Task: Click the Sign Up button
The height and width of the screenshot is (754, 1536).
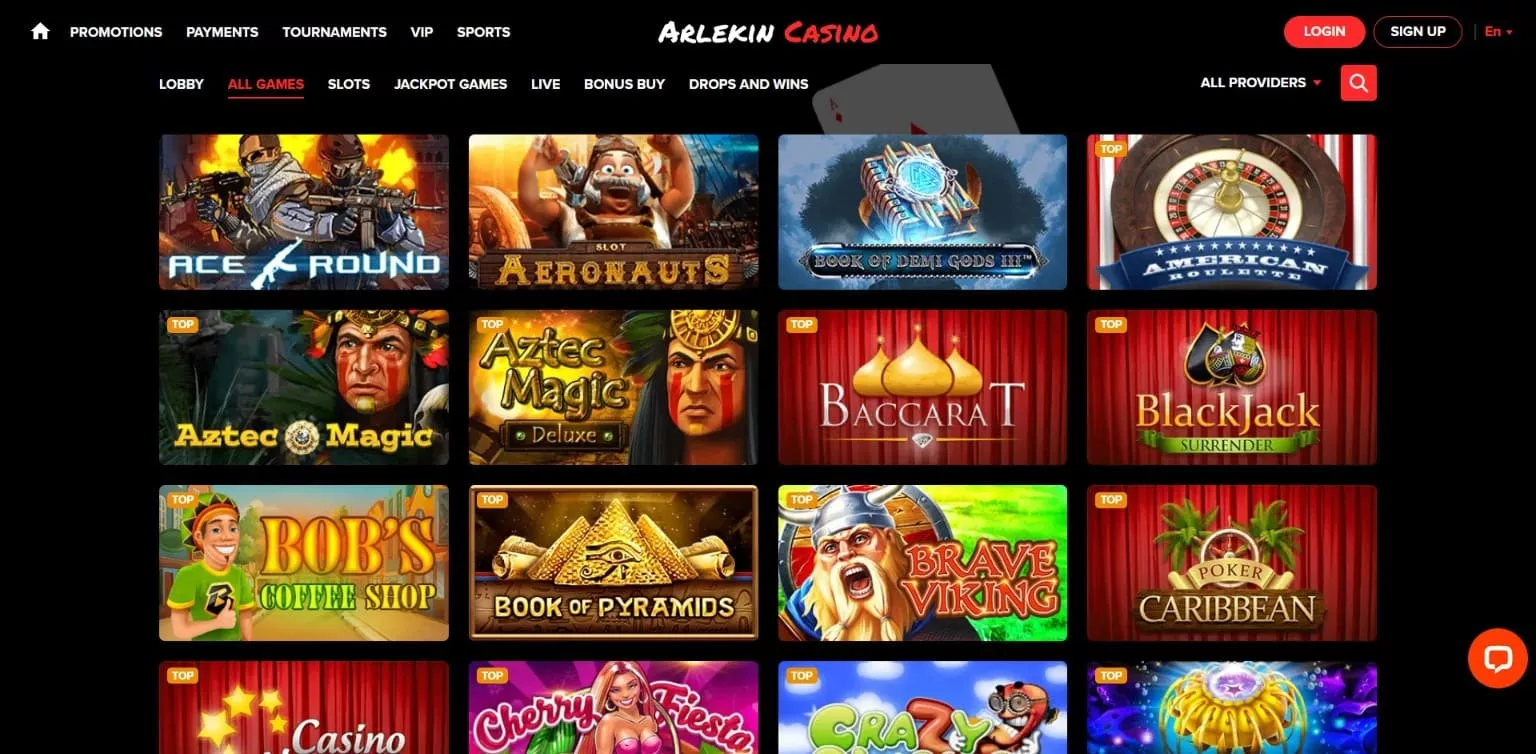Action: (x=1417, y=31)
